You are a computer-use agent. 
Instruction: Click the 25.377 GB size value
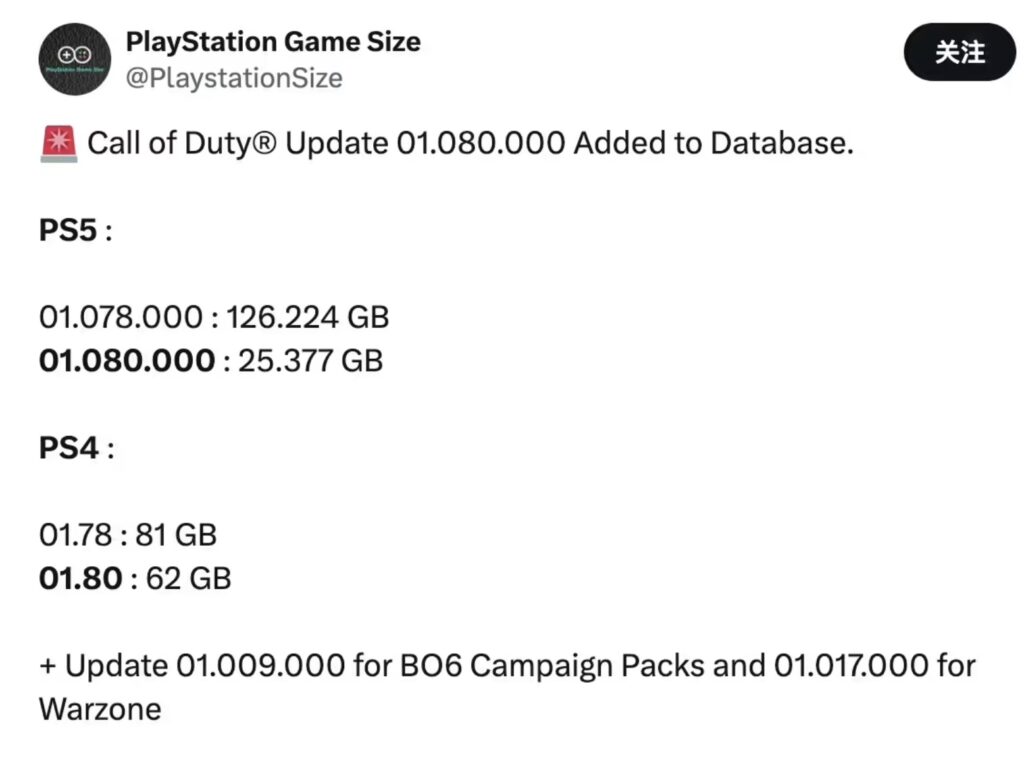(x=310, y=361)
